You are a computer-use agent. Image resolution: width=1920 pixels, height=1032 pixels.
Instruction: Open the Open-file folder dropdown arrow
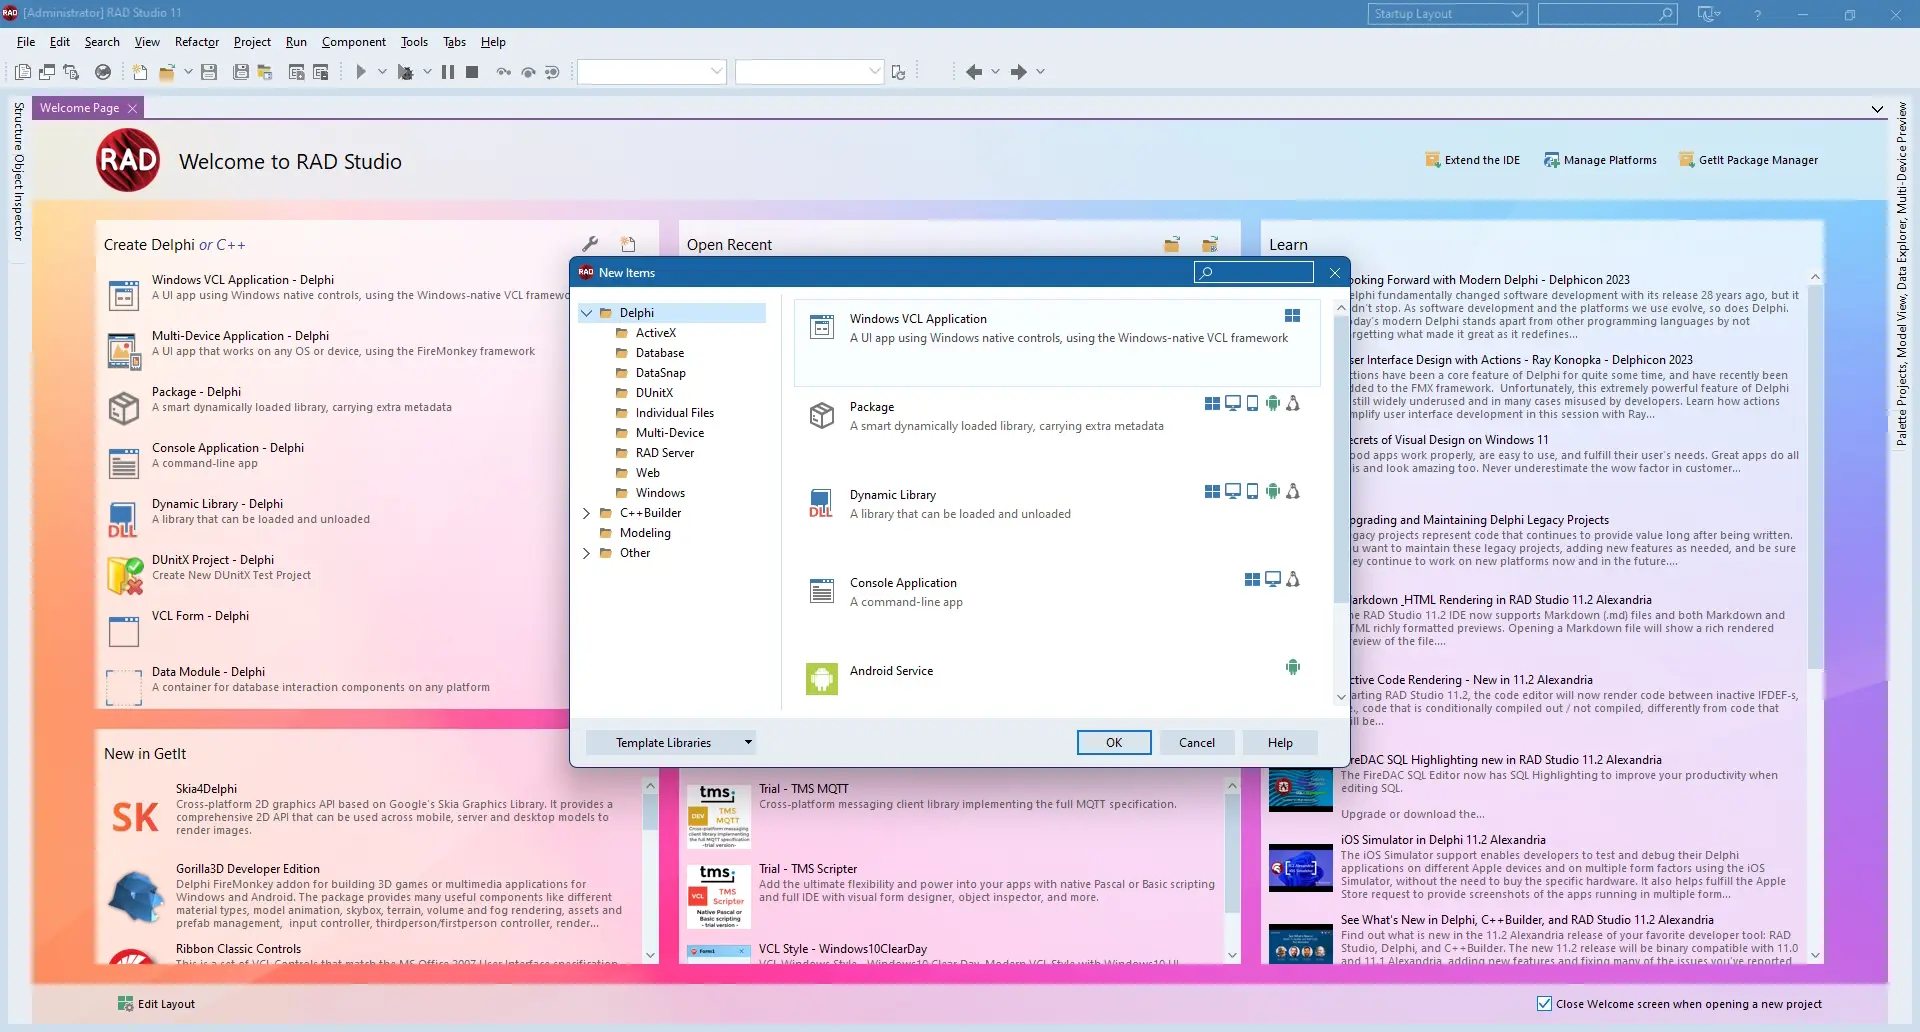pyautogui.click(x=188, y=72)
